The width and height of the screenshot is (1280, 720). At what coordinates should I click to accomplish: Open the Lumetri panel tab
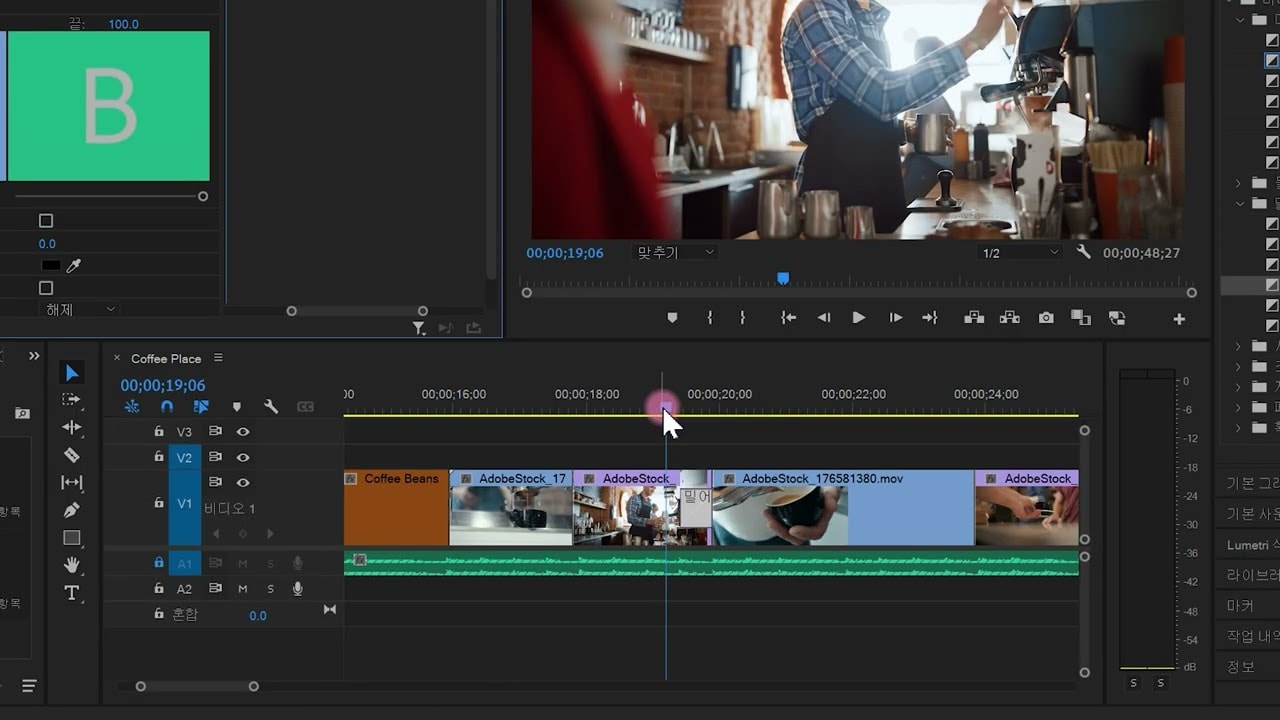point(1251,545)
